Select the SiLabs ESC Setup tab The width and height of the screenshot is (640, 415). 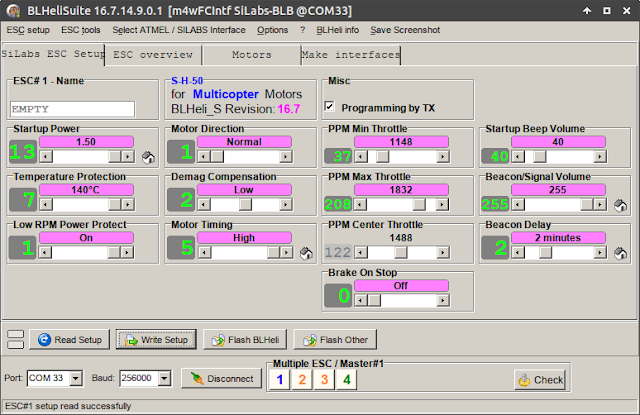(x=53, y=54)
